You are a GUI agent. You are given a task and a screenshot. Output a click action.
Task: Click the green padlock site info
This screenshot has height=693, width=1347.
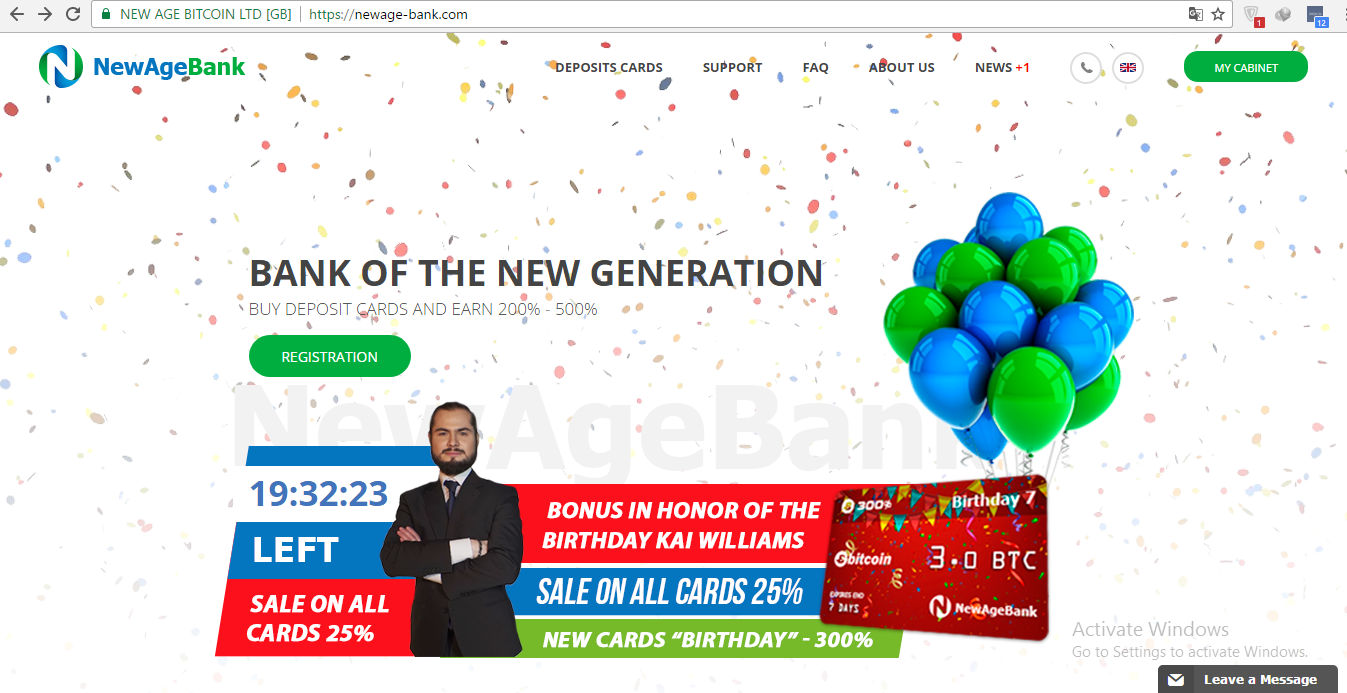point(106,14)
